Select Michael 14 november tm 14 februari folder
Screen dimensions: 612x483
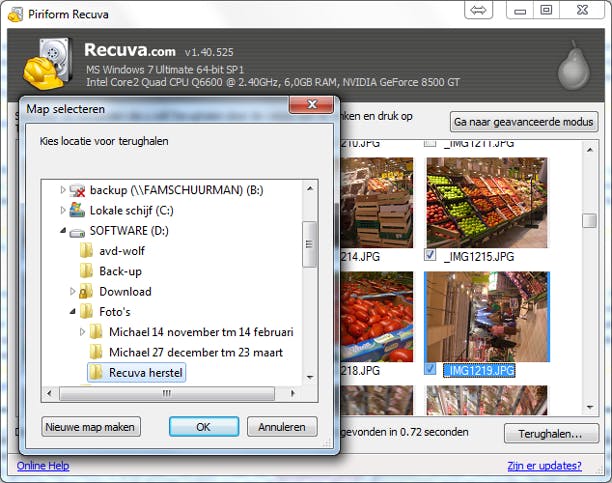tap(201, 332)
